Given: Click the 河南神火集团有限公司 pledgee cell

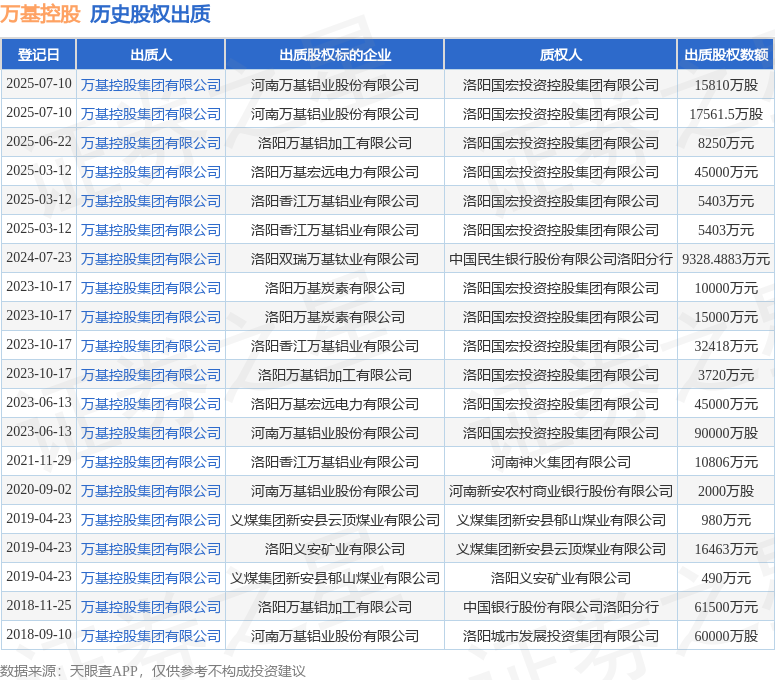Looking at the screenshot, I should pyautogui.click(x=560, y=462).
